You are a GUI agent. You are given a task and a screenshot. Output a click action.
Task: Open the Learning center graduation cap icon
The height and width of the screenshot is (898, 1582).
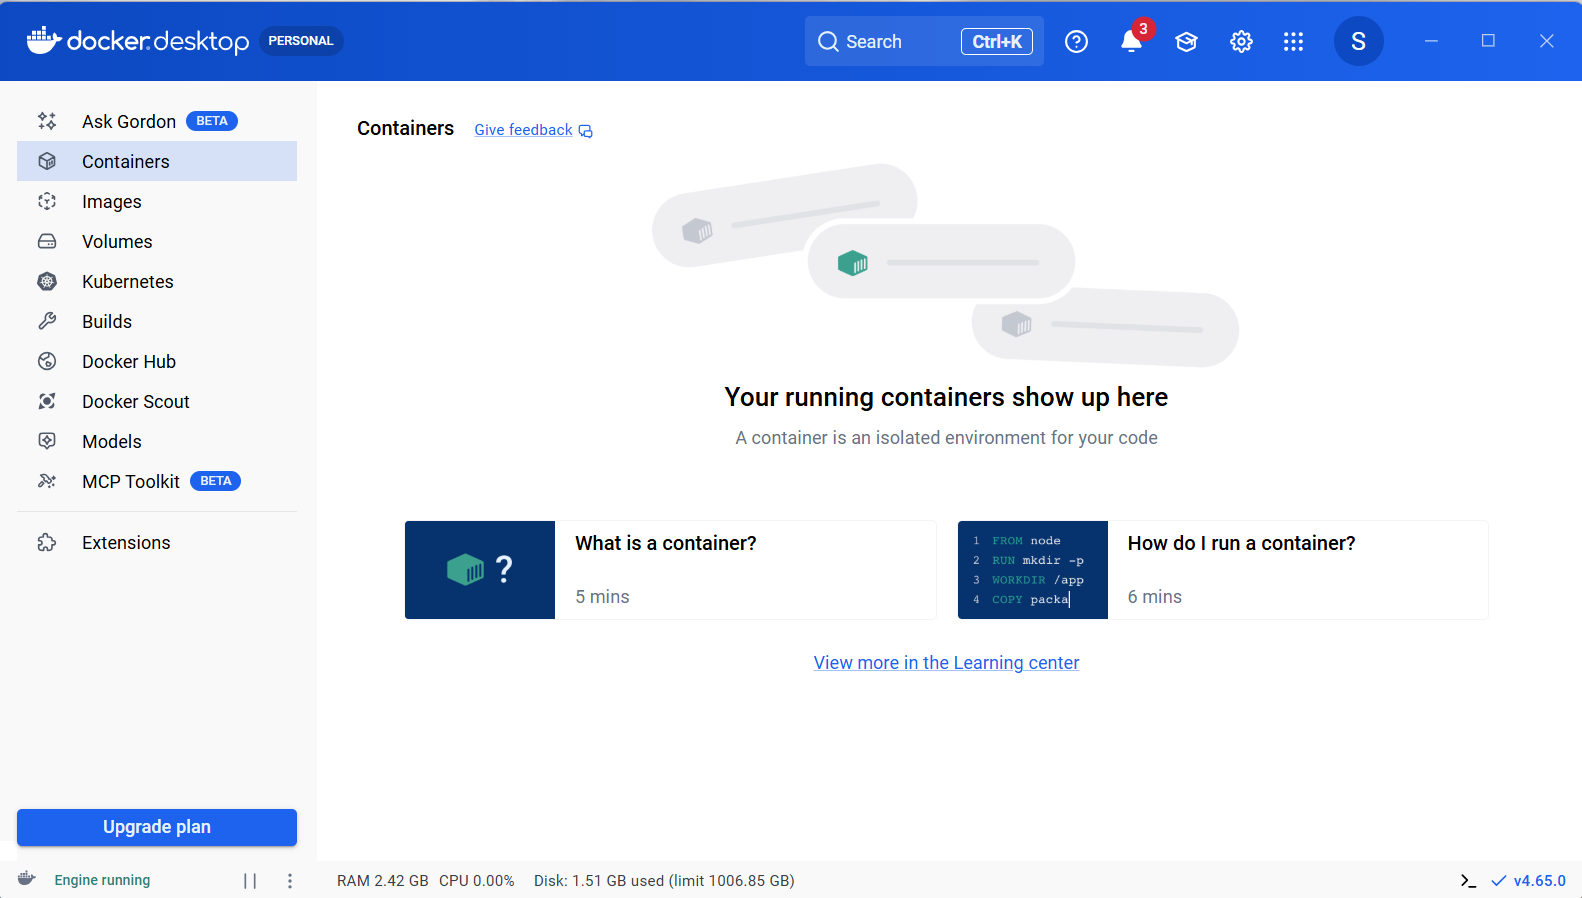(x=1186, y=42)
